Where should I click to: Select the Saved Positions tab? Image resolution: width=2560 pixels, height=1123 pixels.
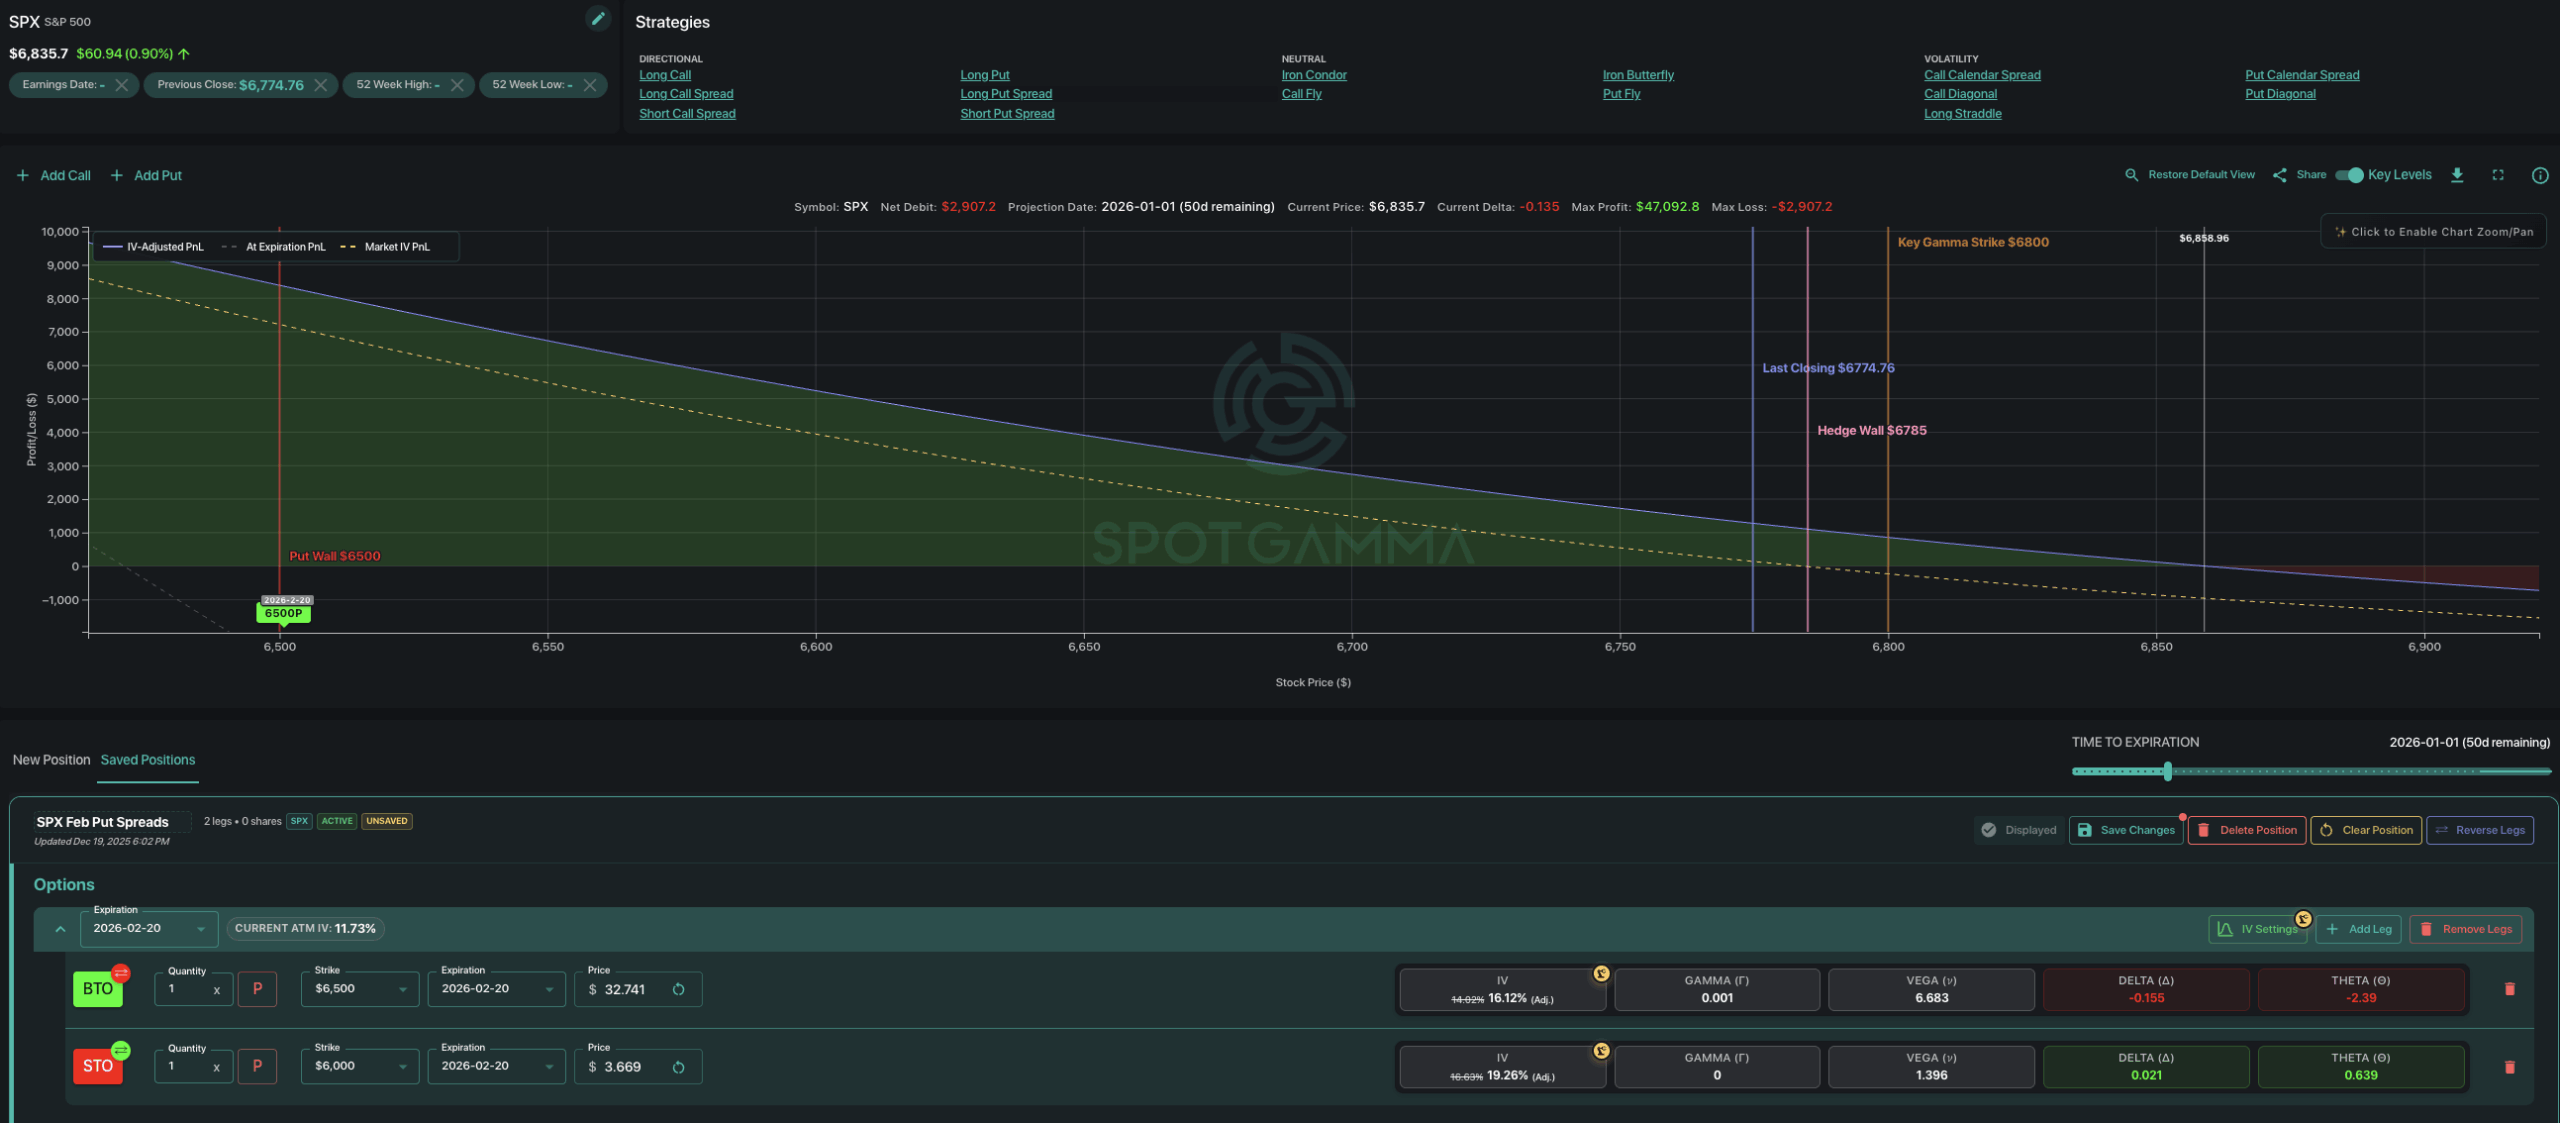tap(148, 760)
